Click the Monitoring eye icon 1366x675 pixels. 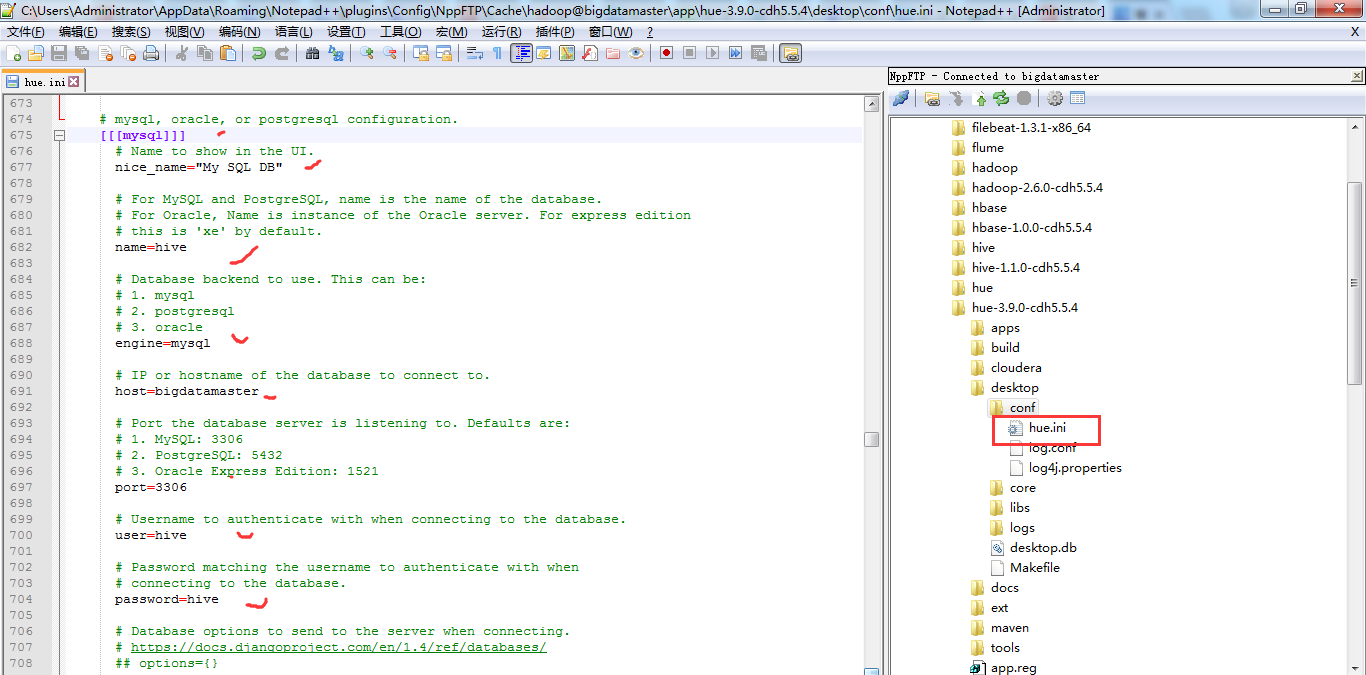(x=636, y=53)
